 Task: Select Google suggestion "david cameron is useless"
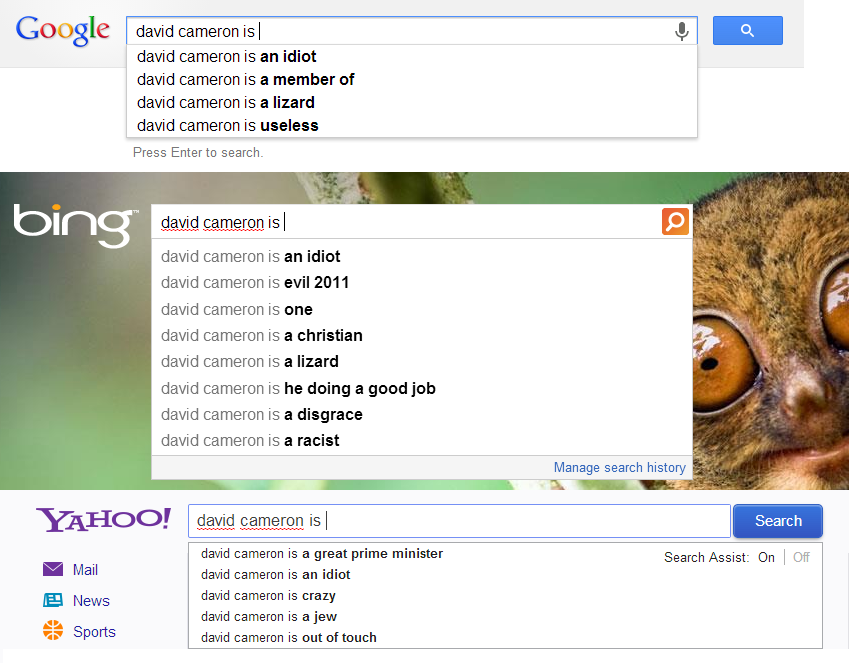point(228,125)
